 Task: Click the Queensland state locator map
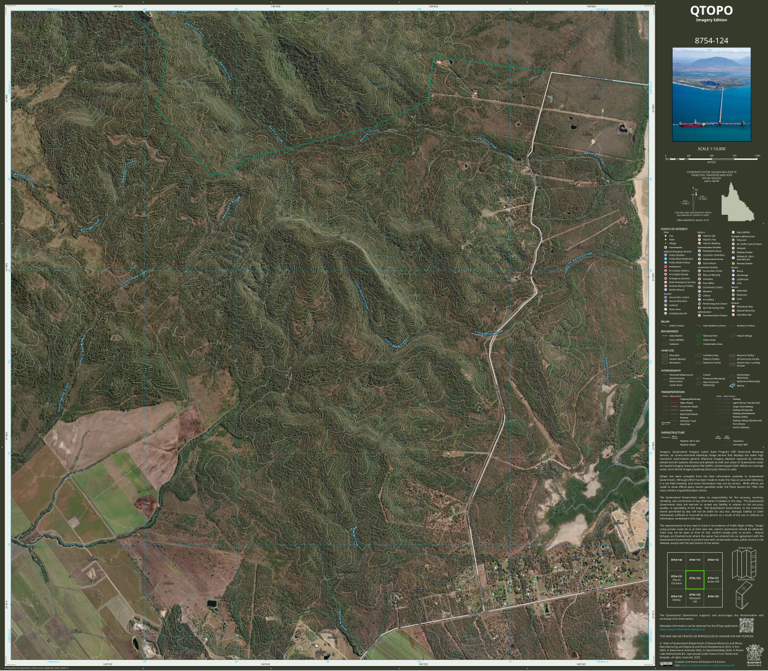pos(737,202)
